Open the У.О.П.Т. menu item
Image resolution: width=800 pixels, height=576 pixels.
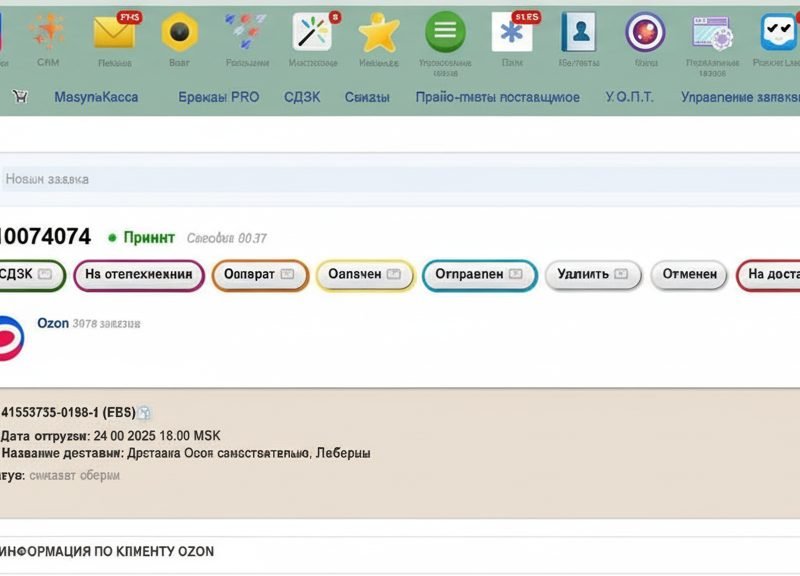(629, 97)
